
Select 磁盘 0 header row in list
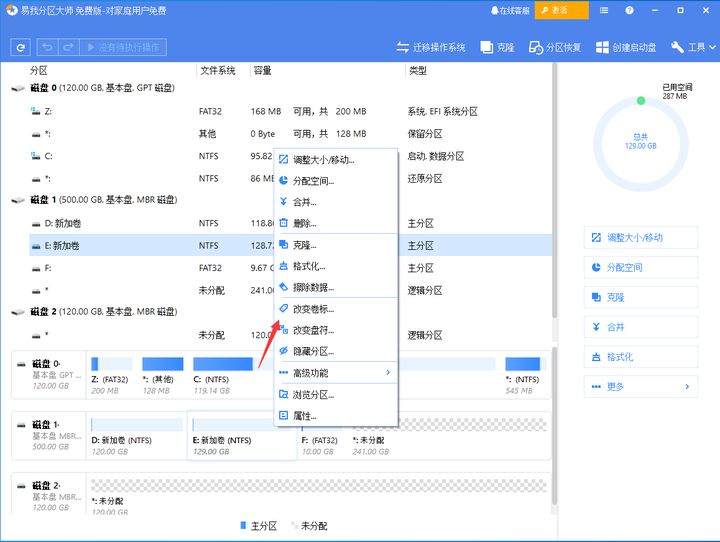281,88
